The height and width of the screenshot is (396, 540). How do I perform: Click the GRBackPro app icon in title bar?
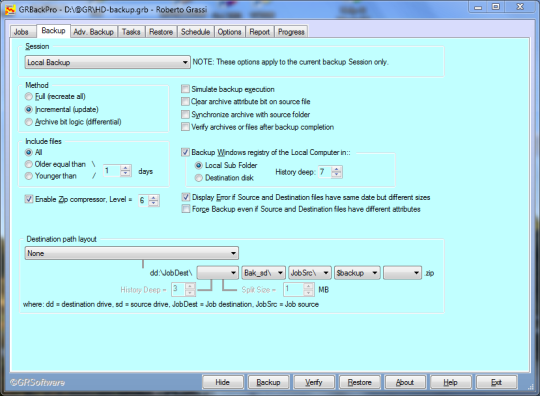point(10,9)
